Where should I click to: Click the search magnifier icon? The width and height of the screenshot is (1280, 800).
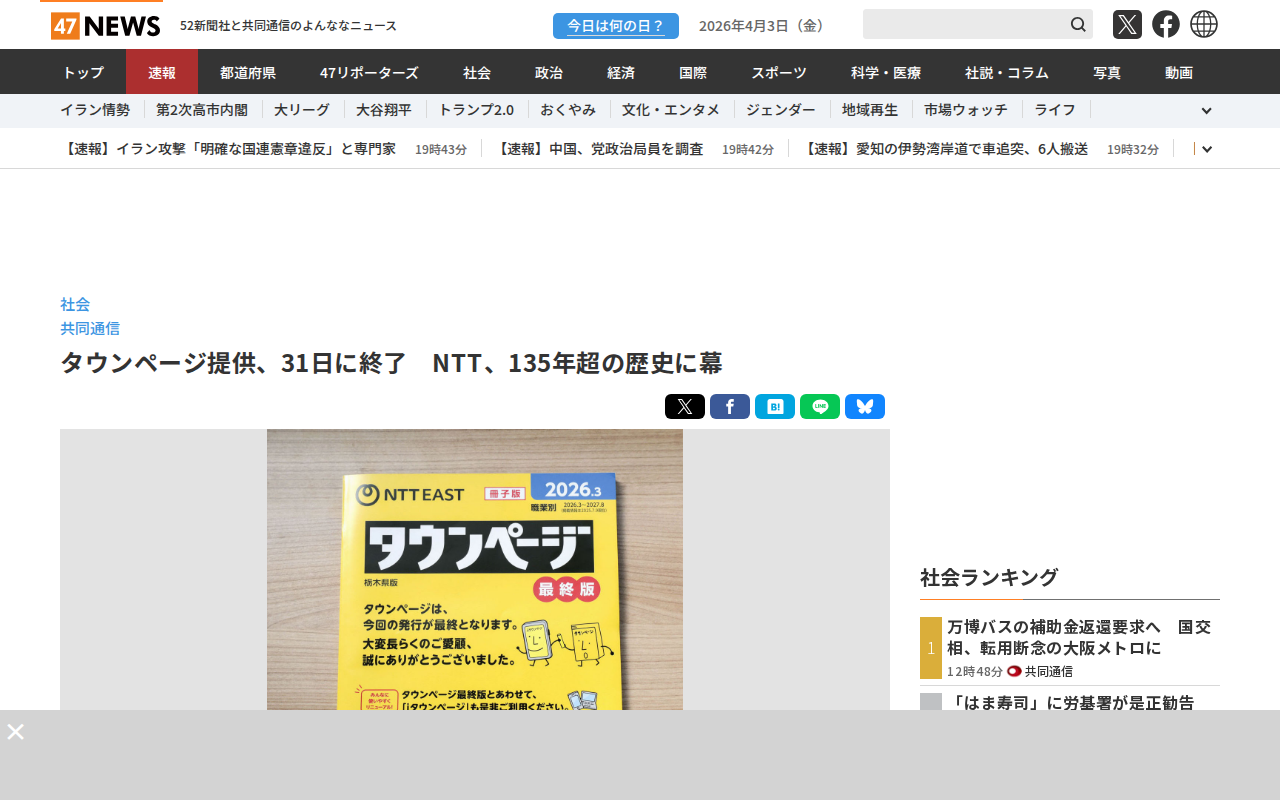pyautogui.click(x=1078, y=24)
